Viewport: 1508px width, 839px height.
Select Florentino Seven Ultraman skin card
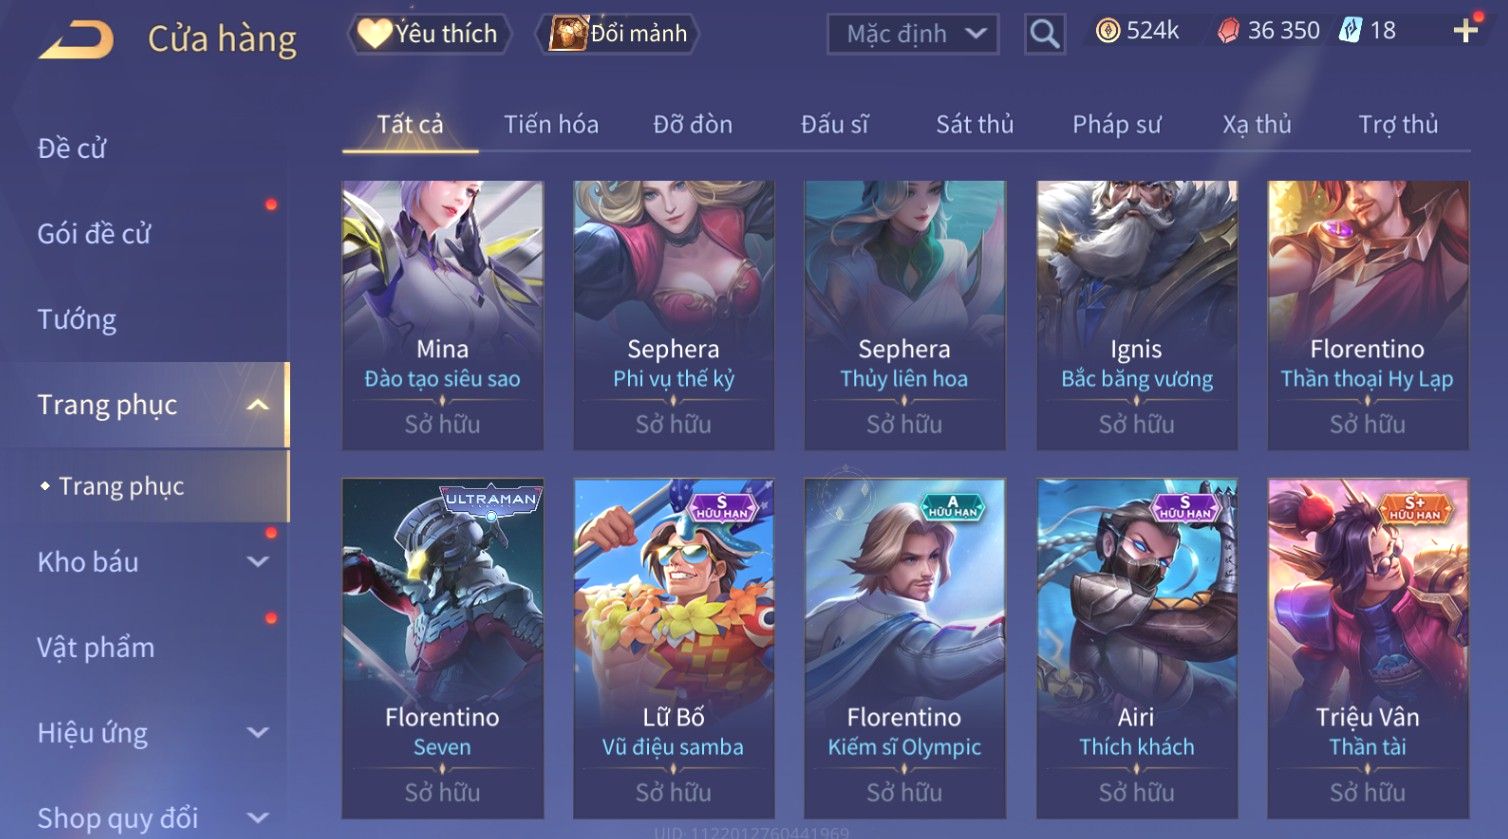coord(443,648)
